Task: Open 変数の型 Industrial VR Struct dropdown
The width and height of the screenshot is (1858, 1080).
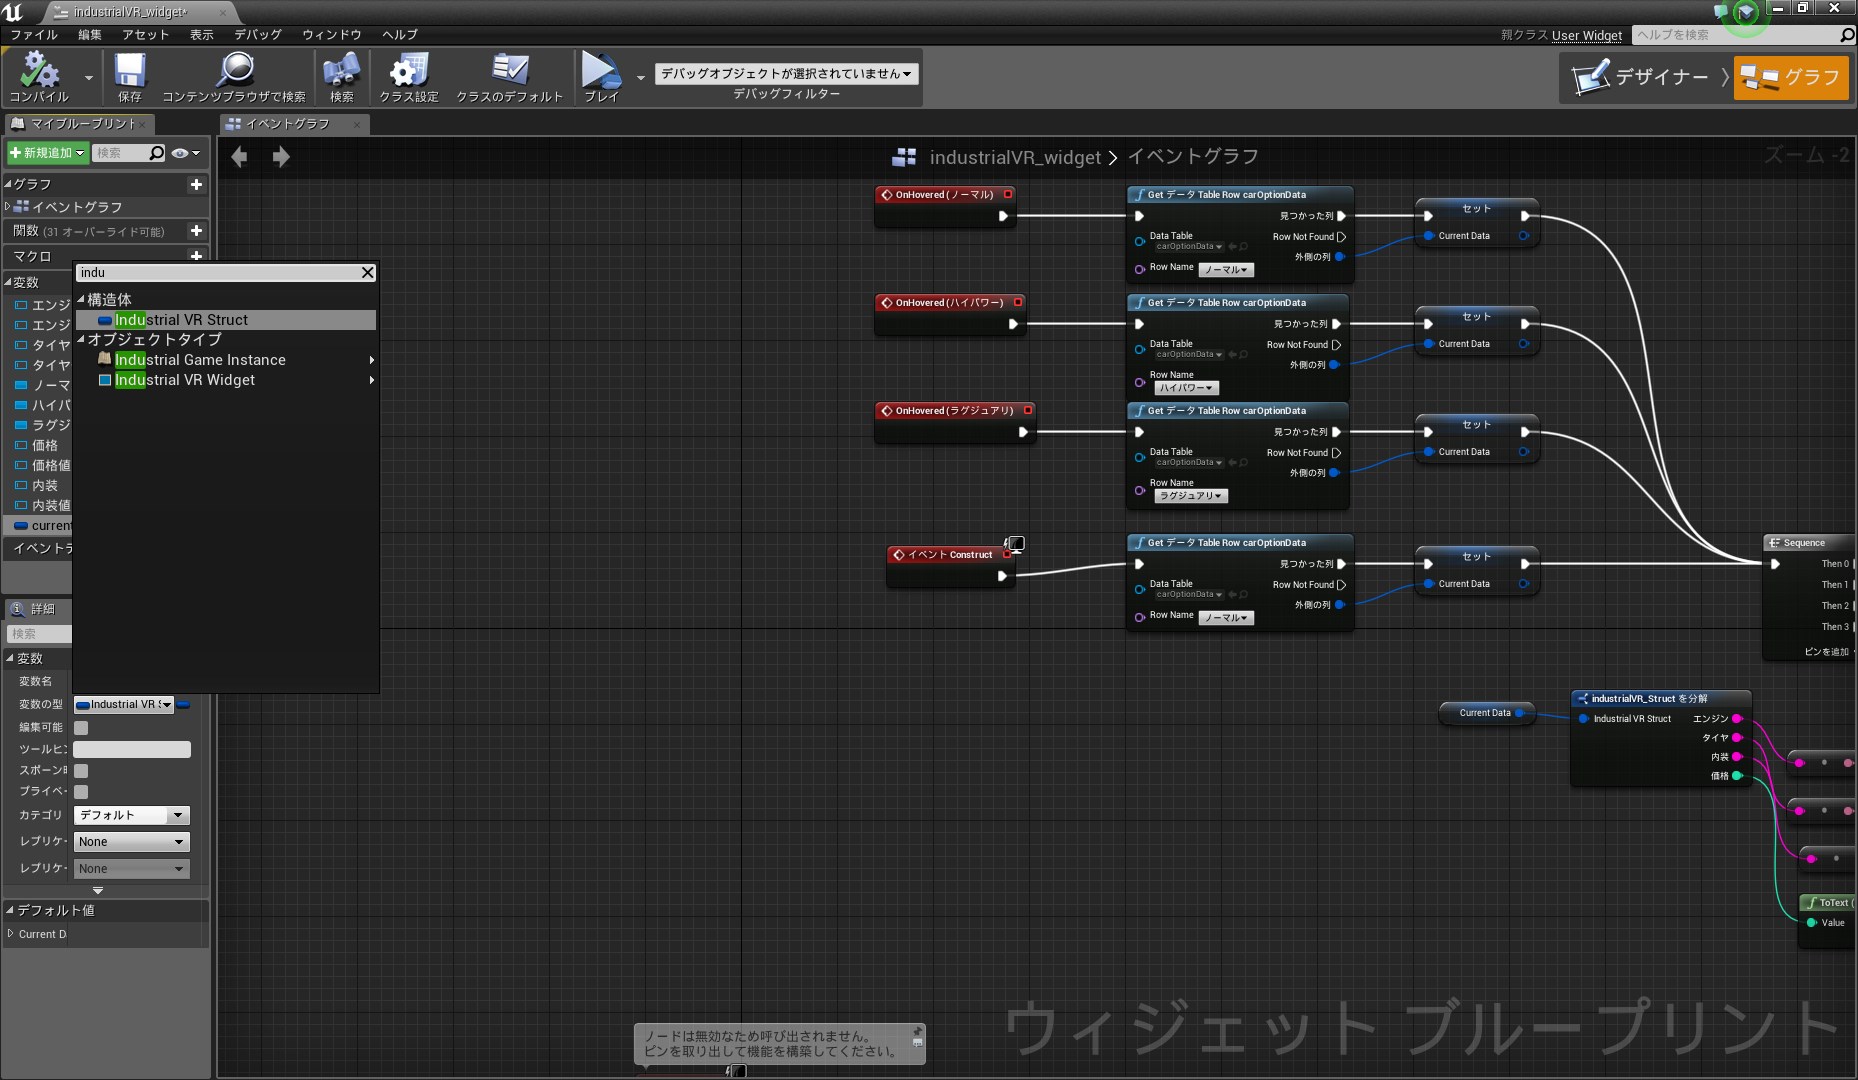Action: click(x=124, y=705)
